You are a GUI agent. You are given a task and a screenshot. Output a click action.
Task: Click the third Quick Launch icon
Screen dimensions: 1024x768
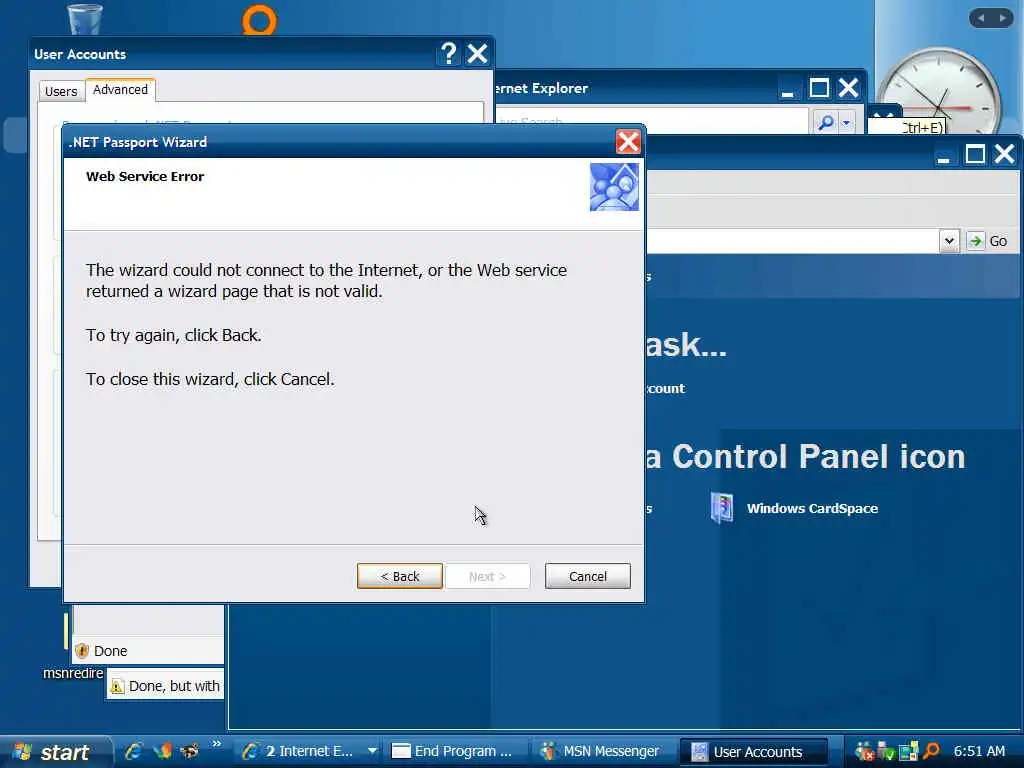click(x=190, y=751)
